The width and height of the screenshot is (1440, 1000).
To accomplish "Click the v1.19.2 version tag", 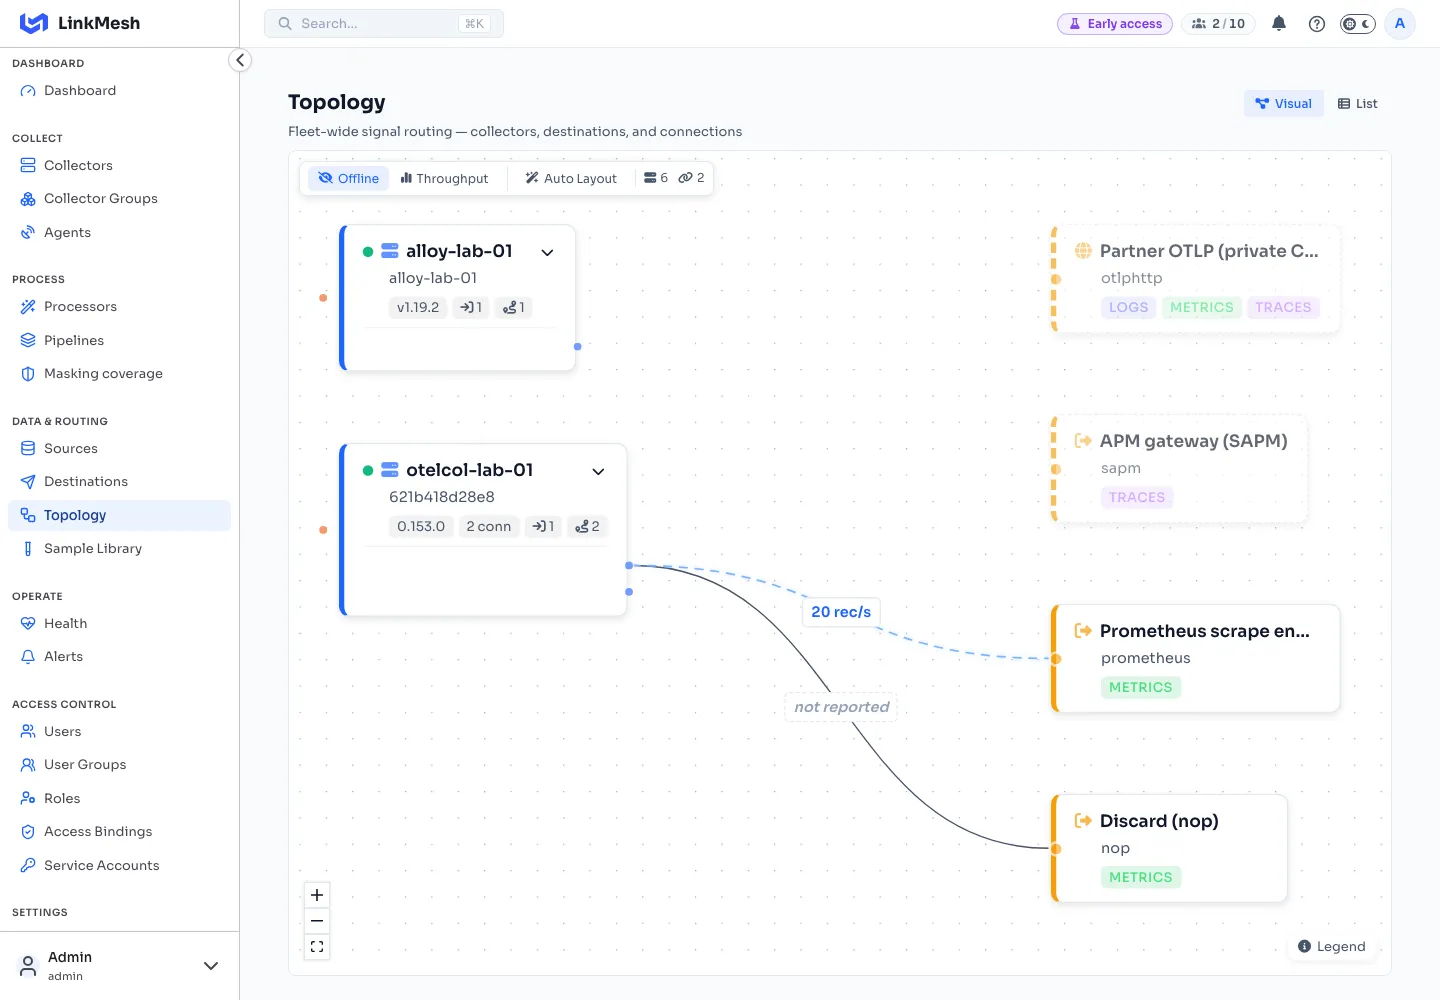I will [x=418, y=307].
